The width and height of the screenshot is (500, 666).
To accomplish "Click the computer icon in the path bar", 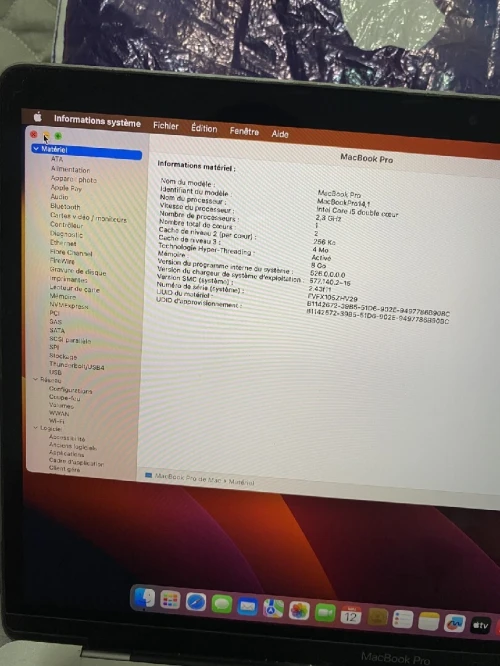I will pos(148,475).
